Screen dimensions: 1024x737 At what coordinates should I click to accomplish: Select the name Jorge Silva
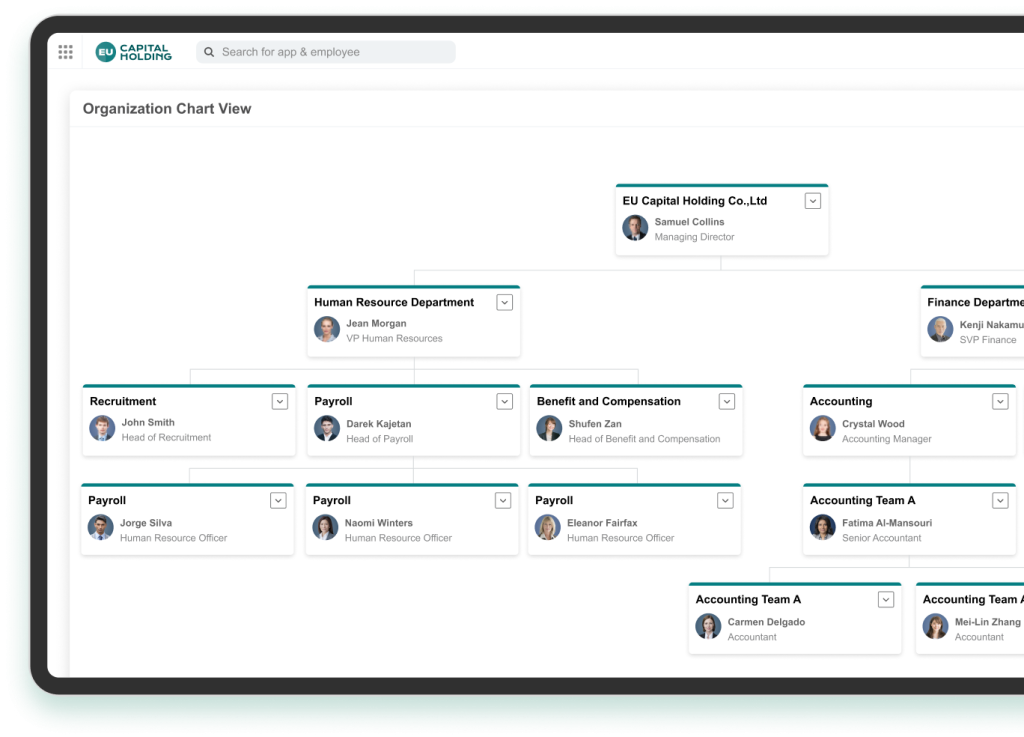pos(146,523)
